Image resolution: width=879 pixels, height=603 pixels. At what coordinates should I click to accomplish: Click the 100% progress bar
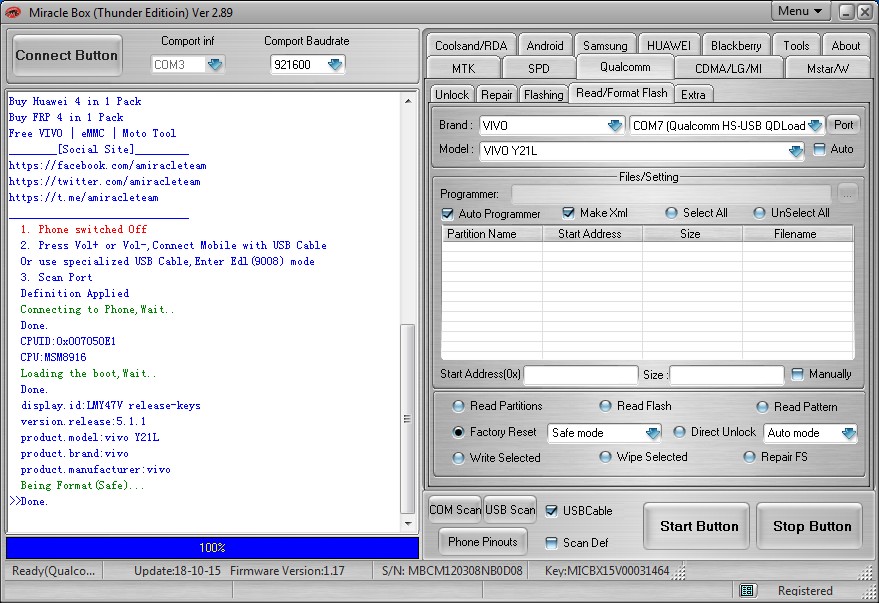click(x=212, y=548)
